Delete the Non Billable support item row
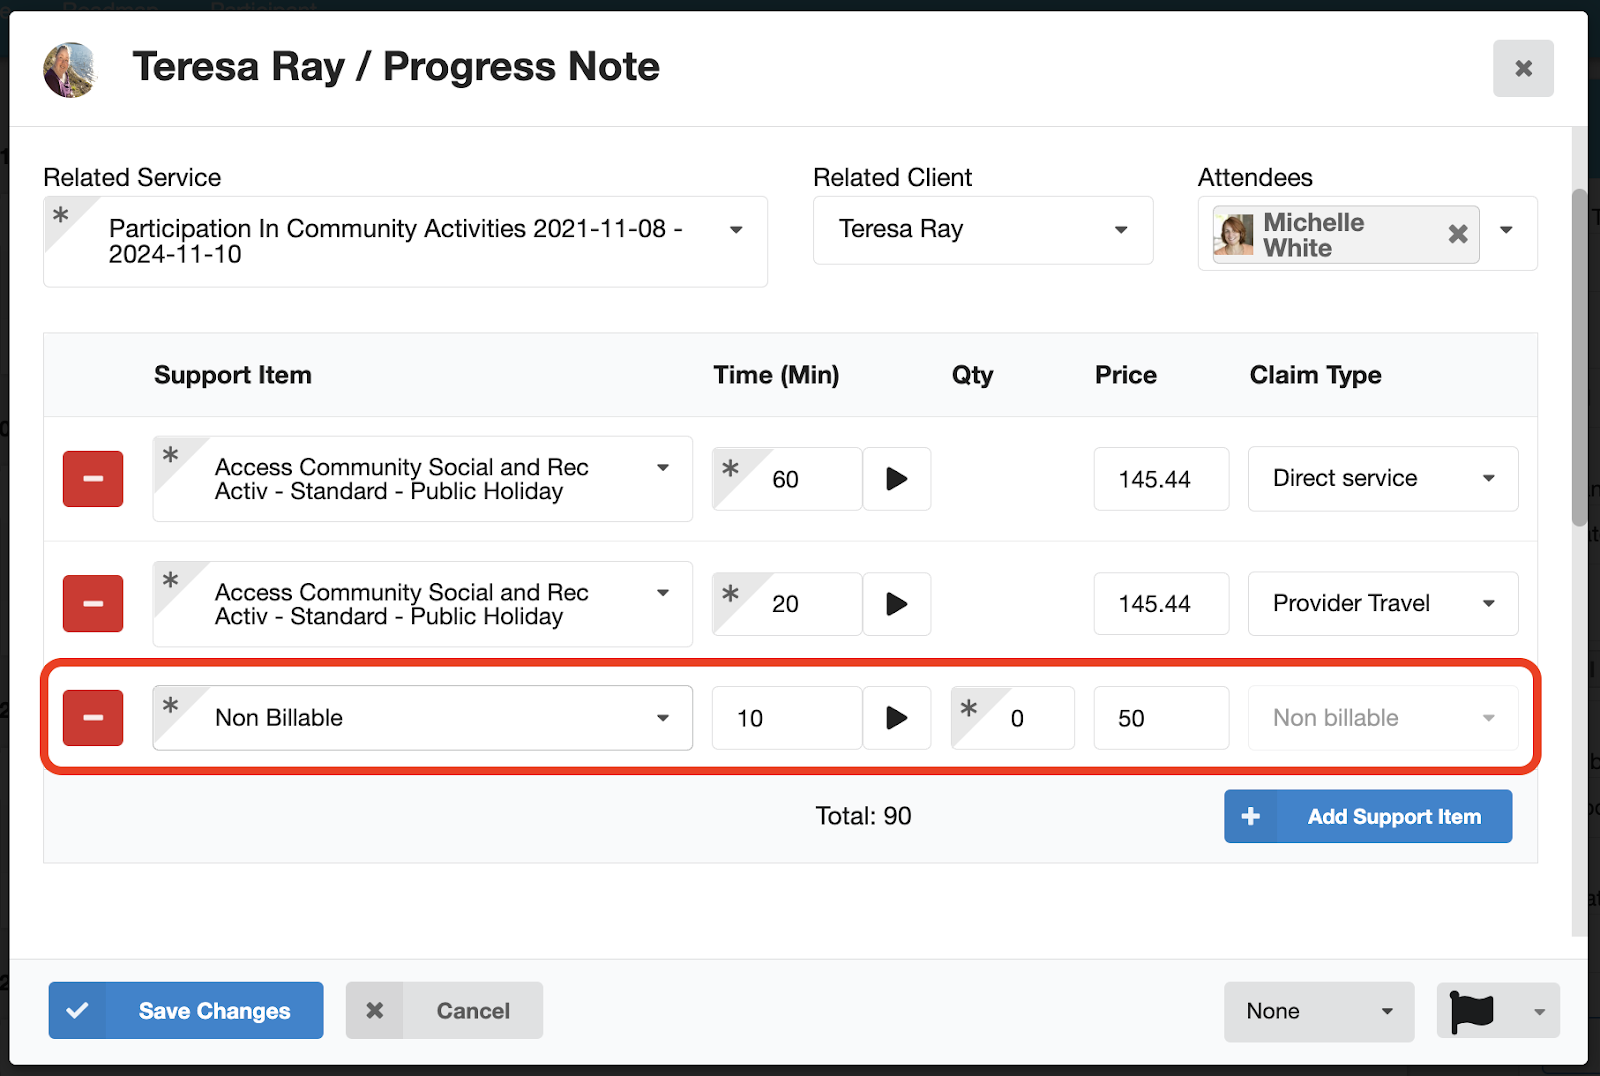 point(93,718)
